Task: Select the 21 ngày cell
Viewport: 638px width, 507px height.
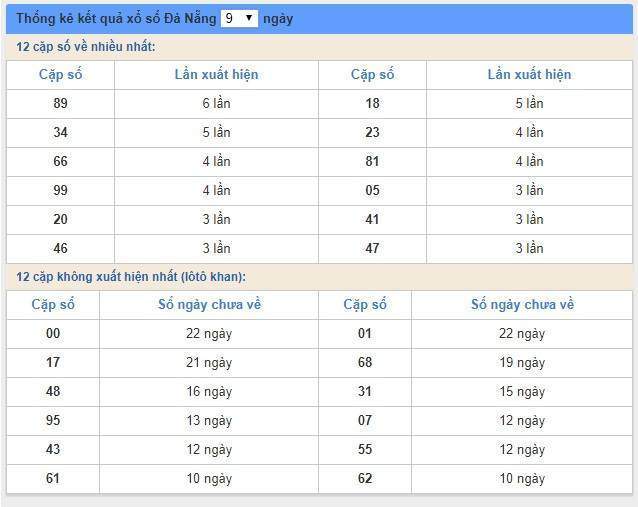Action: click(x=209, y=363)
